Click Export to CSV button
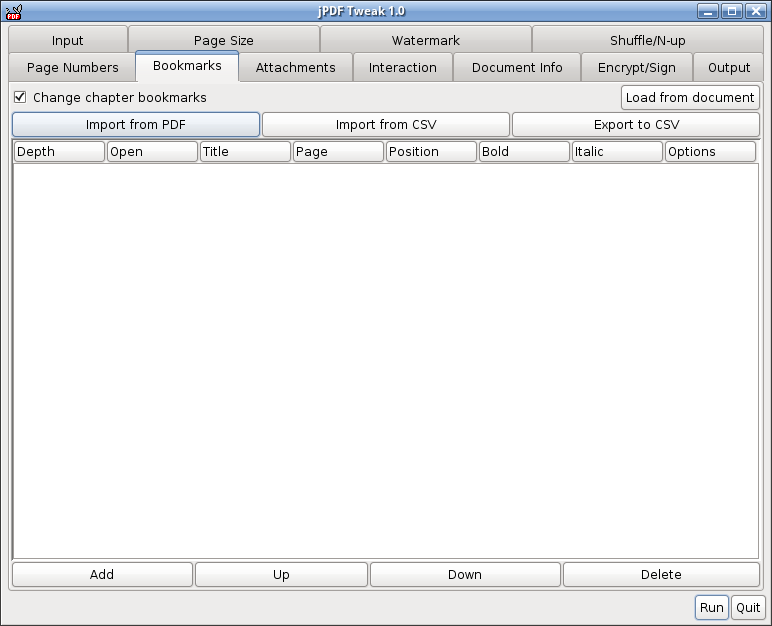This screenshot has width=772, height=626. coord(636,125)
